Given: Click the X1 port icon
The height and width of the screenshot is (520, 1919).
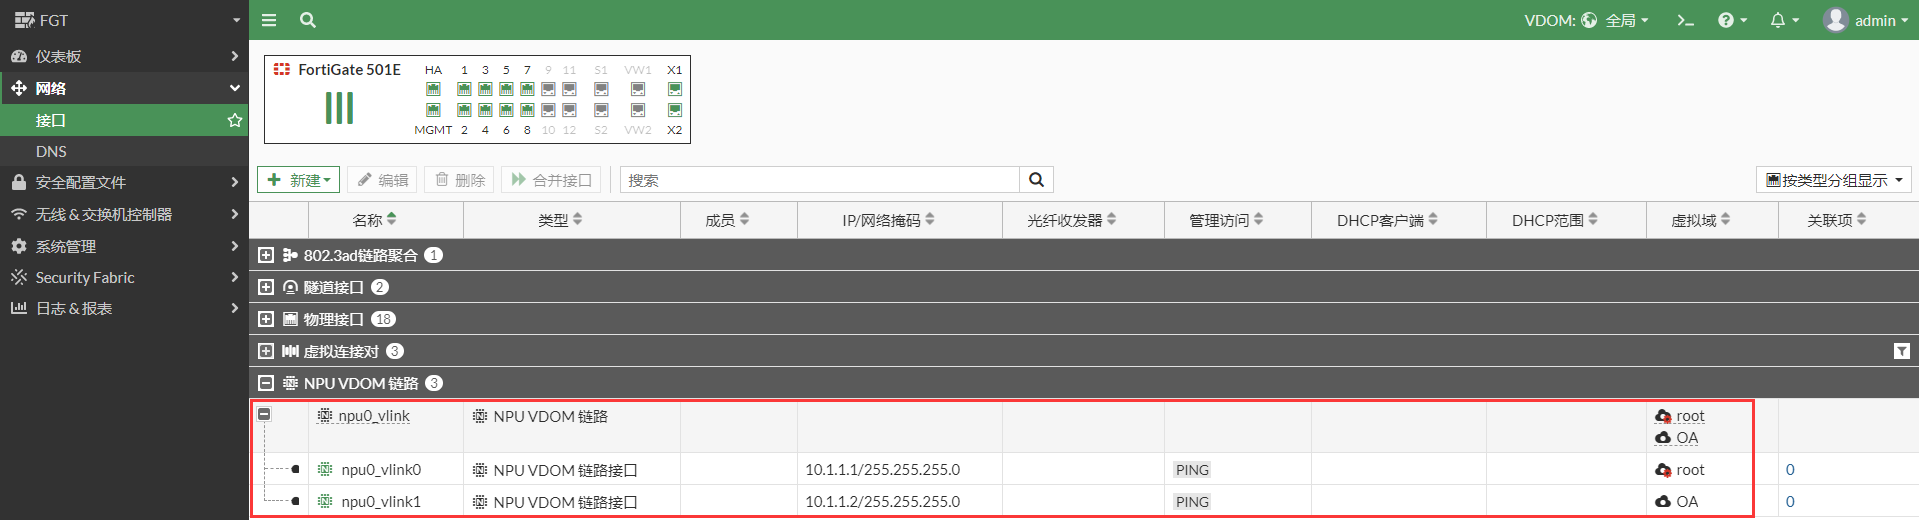Looking at the screenshot, I should (675, 89).
